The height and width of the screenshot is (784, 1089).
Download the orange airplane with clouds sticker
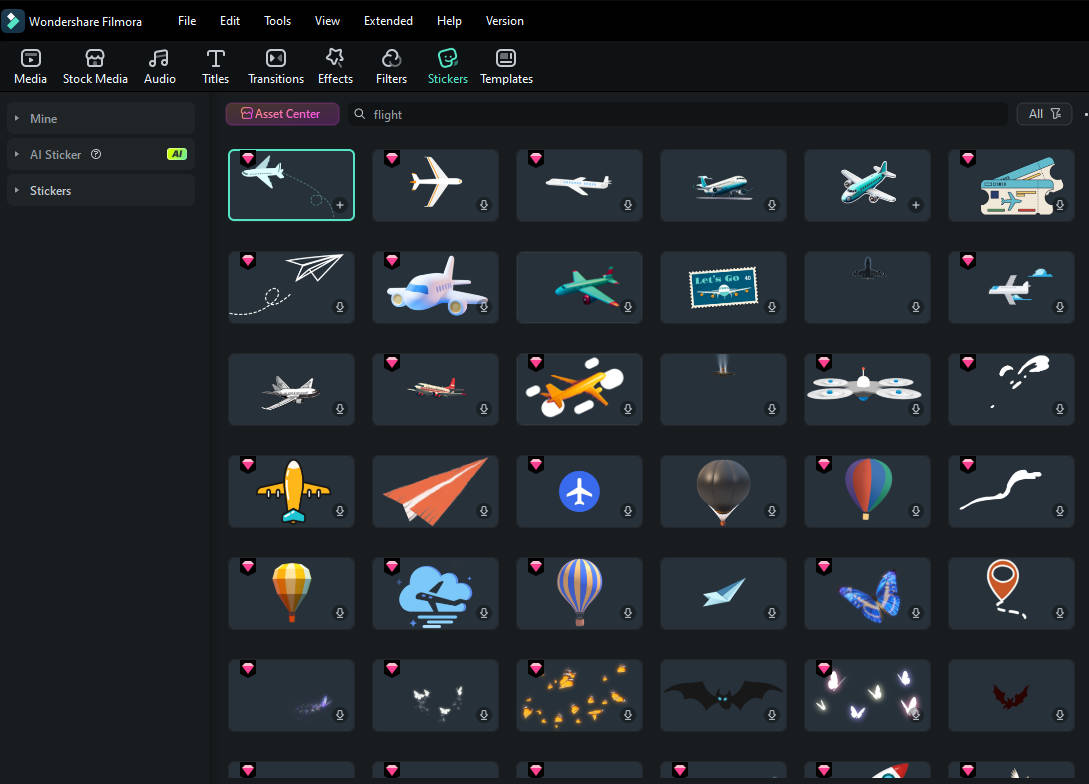click(x=628, y=409)
